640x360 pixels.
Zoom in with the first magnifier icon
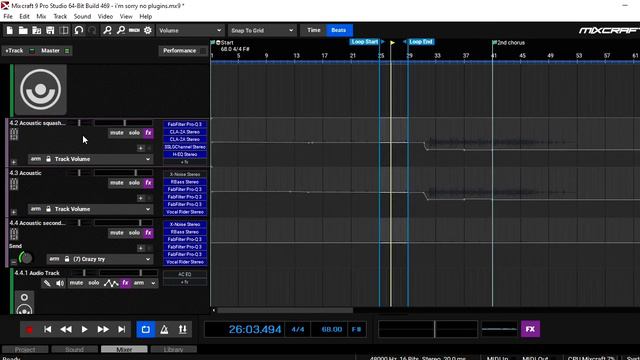point(107,30)
